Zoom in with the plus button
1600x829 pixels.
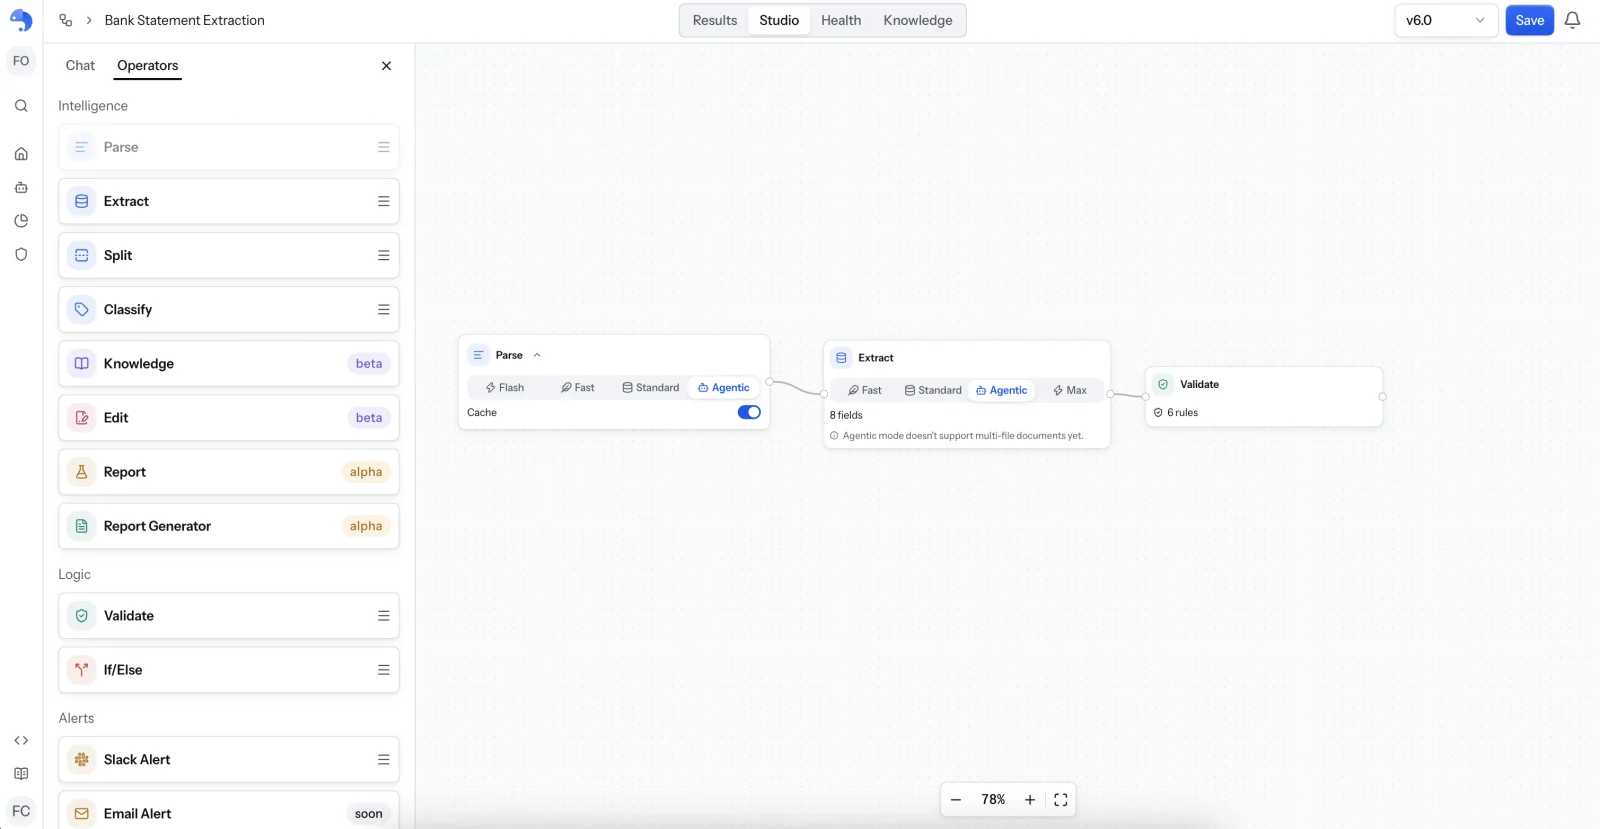coord(1030,800)
